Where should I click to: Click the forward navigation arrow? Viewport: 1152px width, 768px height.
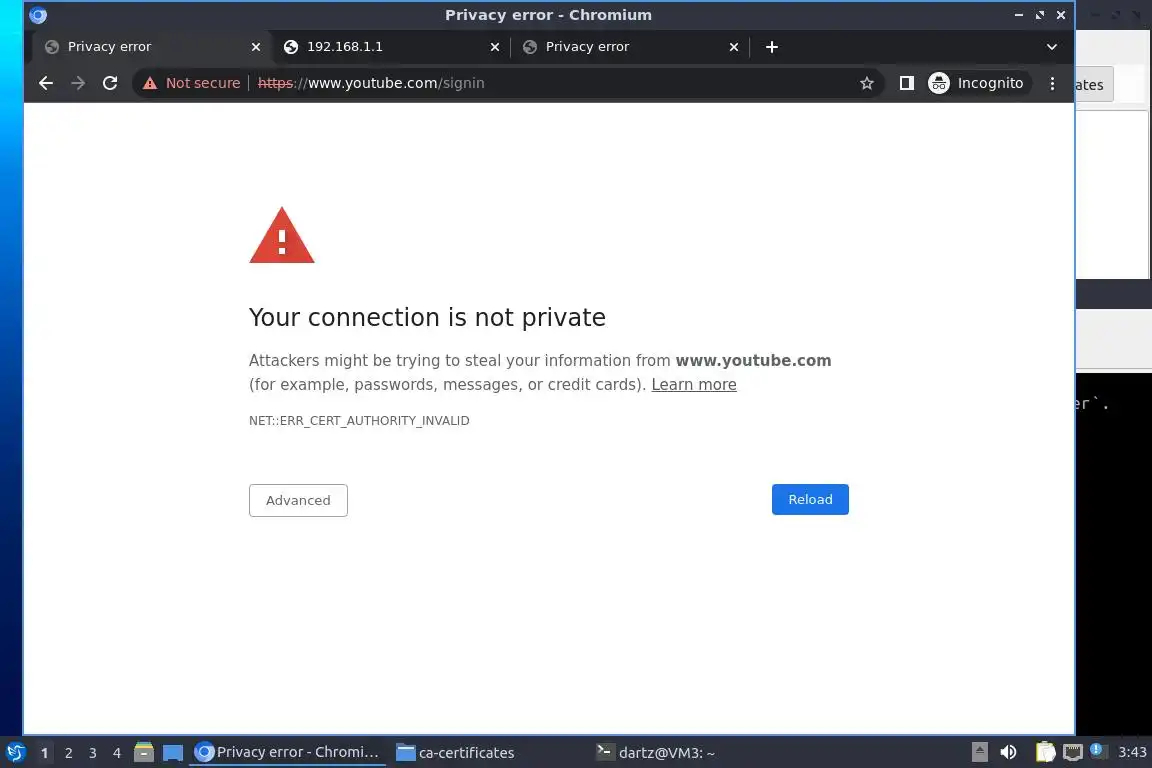[78, 83]
